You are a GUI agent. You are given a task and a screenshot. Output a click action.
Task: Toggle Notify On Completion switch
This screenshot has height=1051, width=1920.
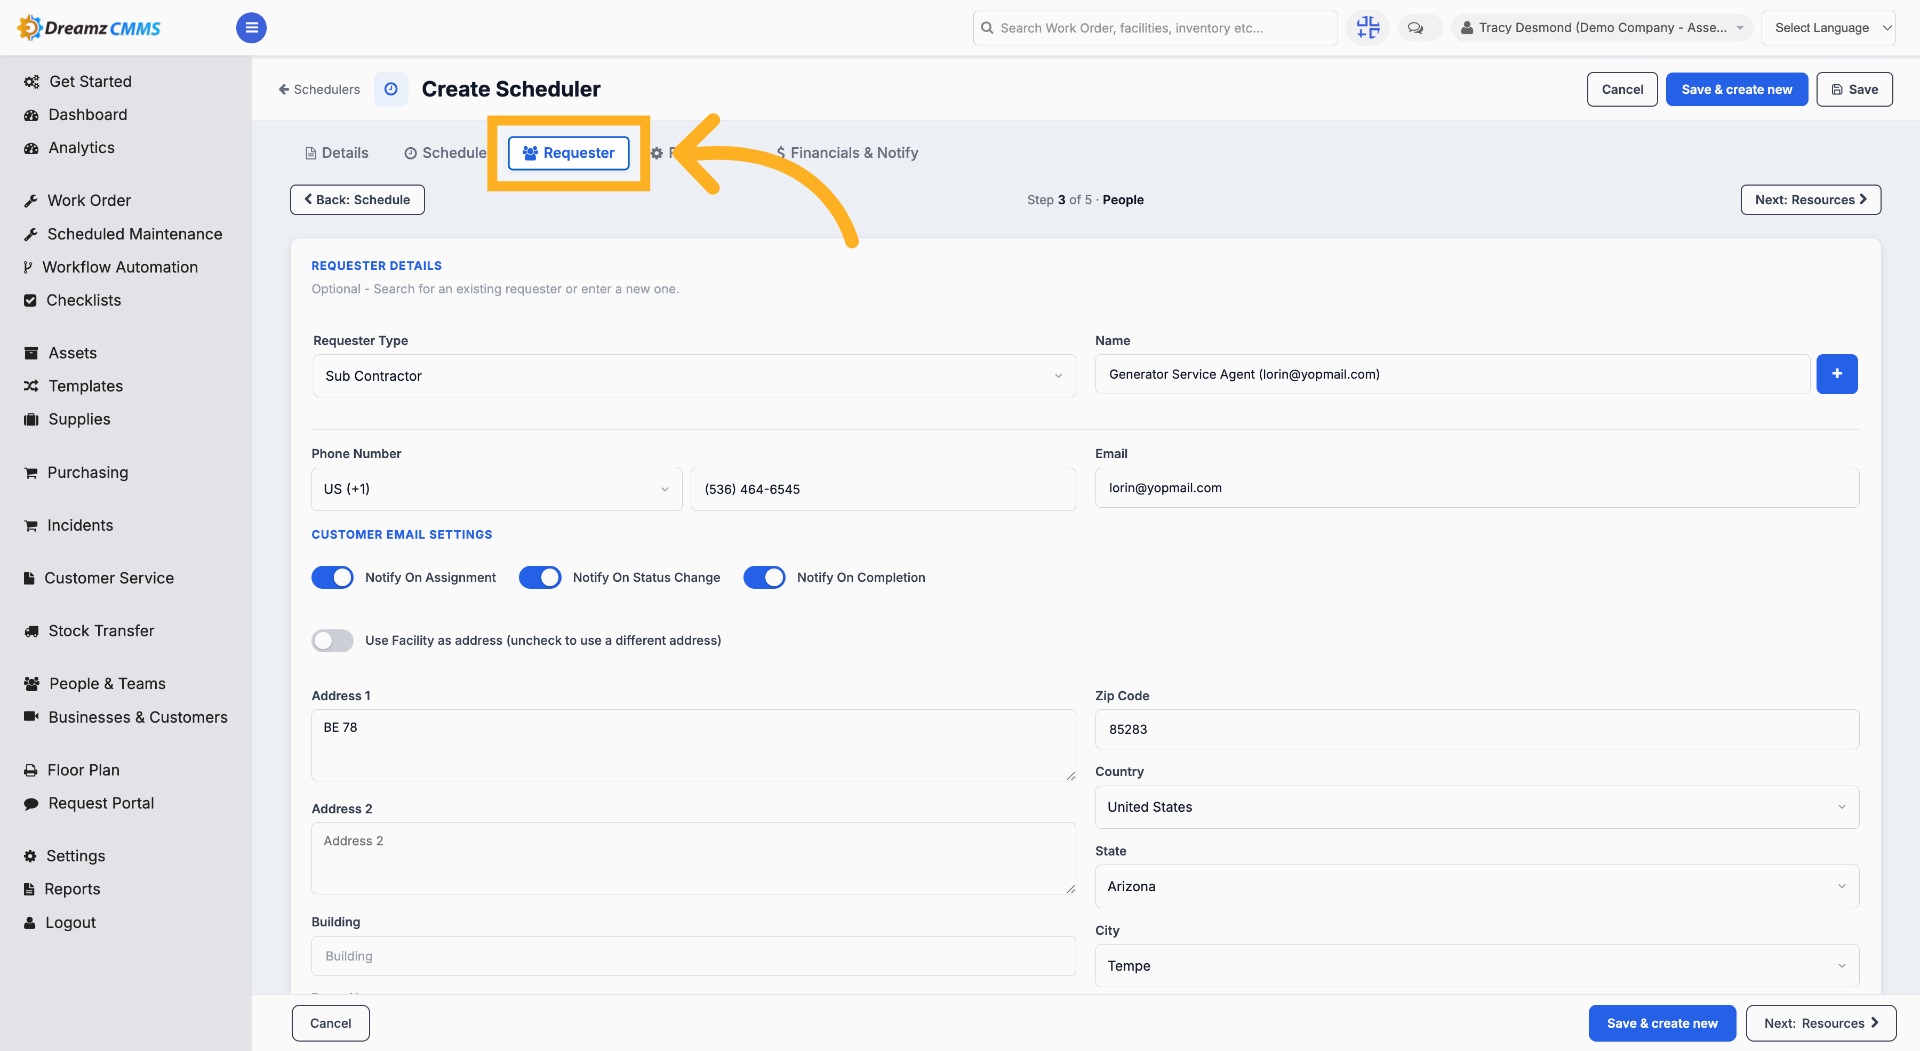tap(764, 577)
